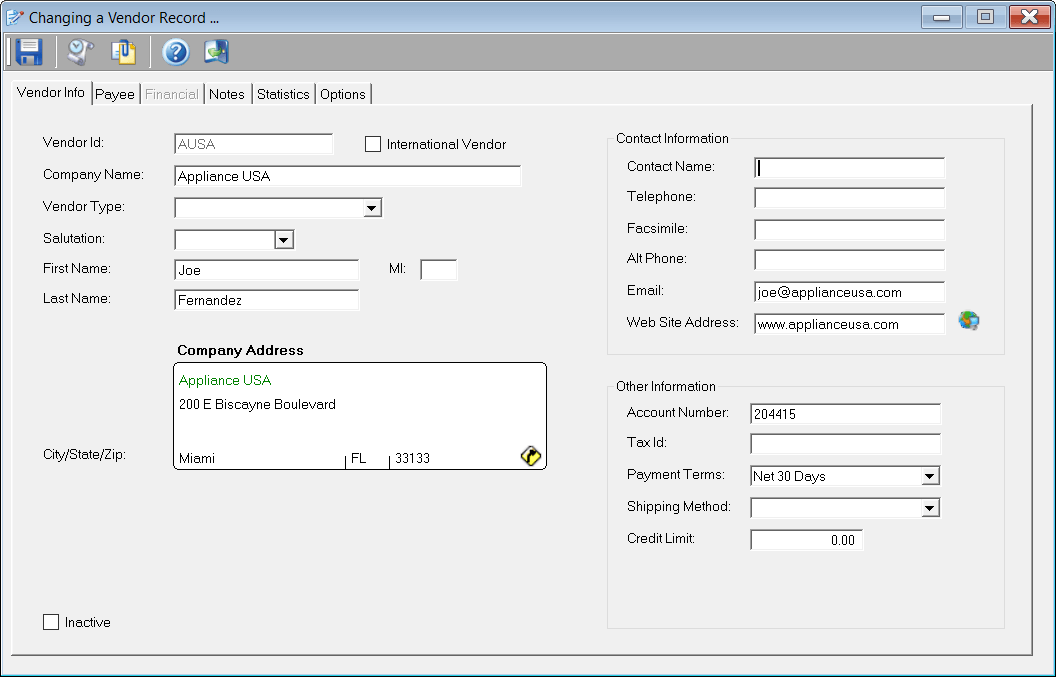Select the Financial tab
Viewport: 1056px width, 677px height.
[172, 94]
